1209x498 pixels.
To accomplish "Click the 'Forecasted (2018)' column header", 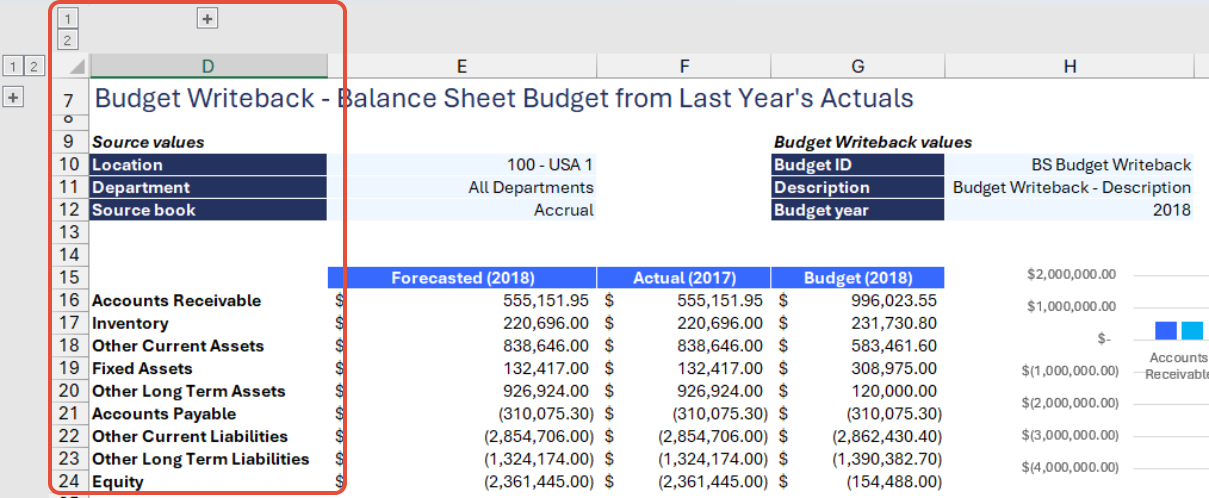I will pyautogui.click(x=462, y=278).
